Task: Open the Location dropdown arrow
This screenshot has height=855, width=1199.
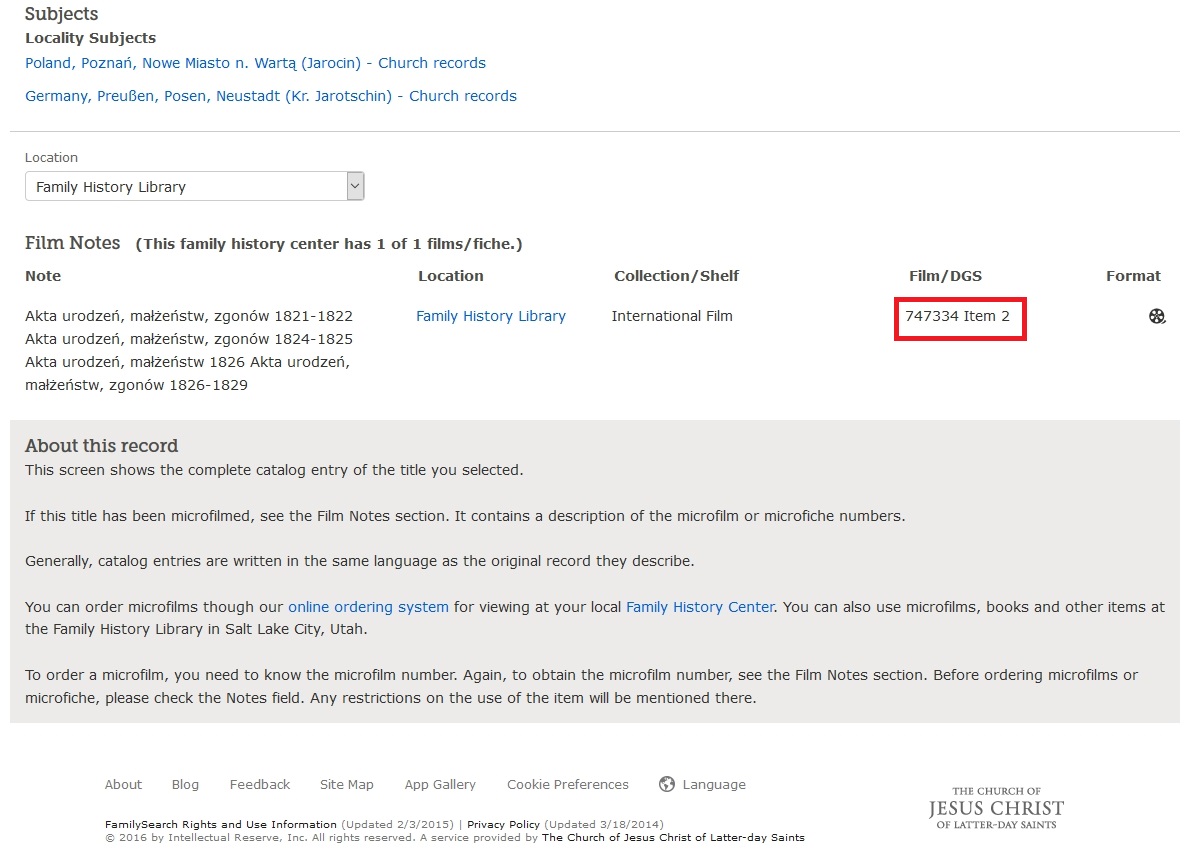Action: pos(354,186)
